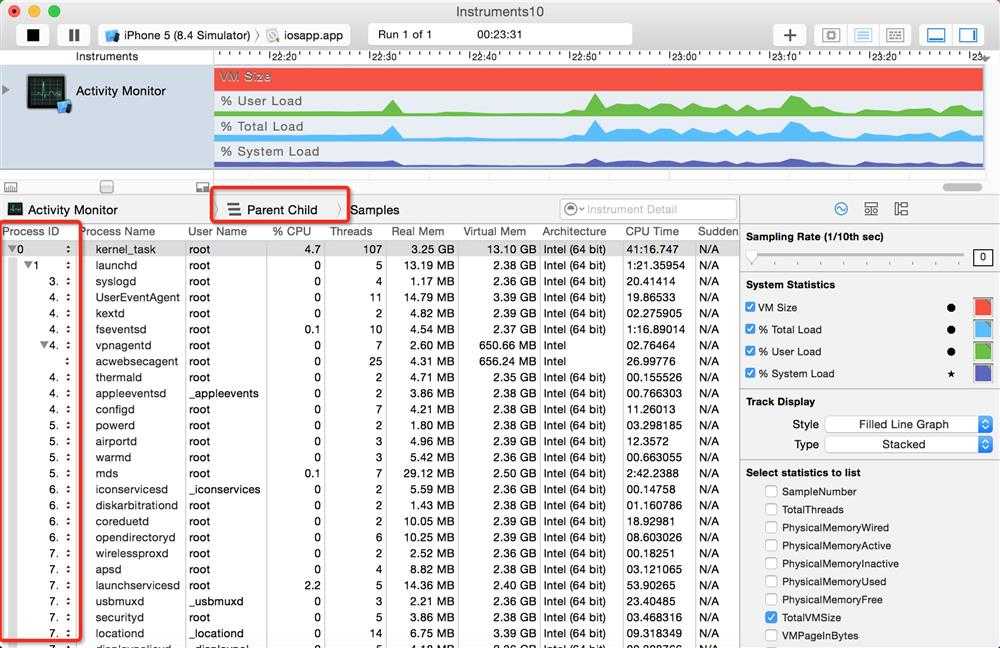Sort by the % CPU column header

click(x=291, y=231)
